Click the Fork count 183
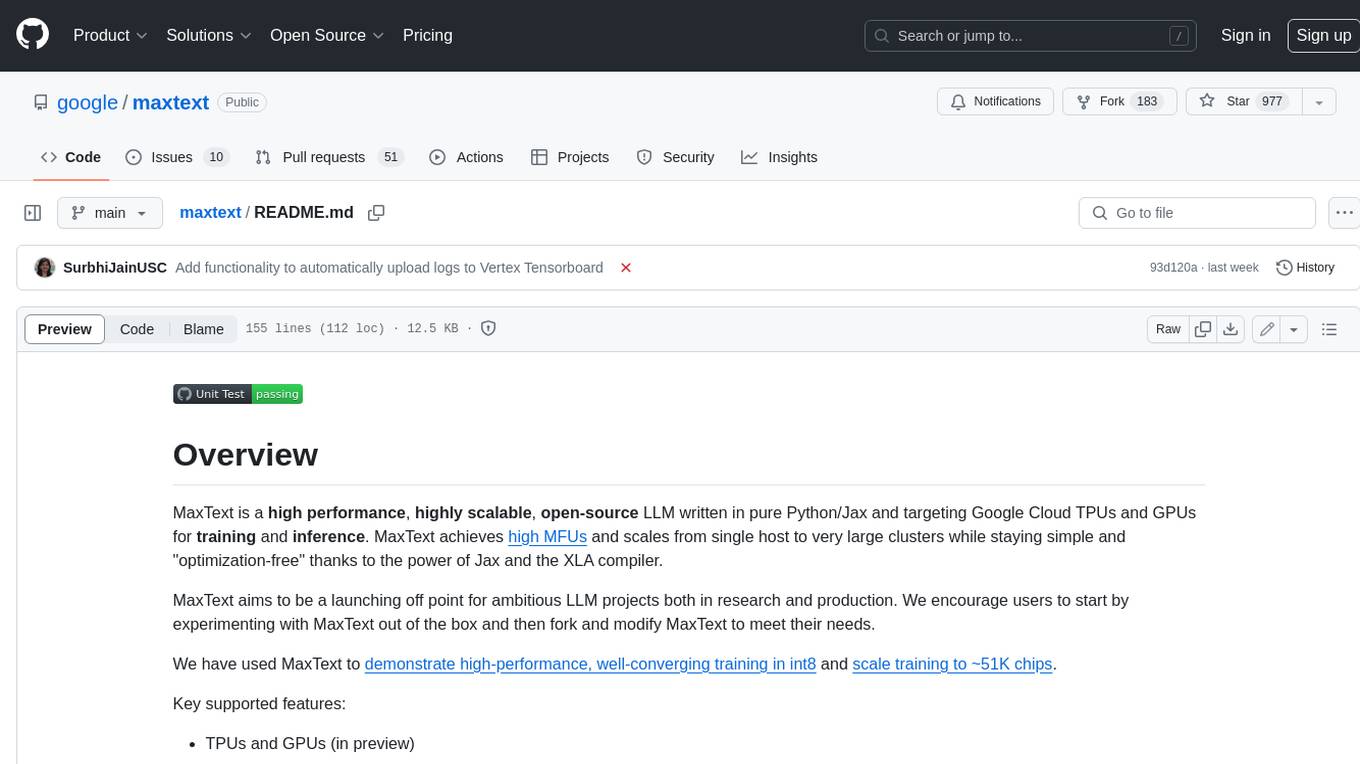Image resolution: width=1360 pixels, height=764 pixels. [x=1147, y=102]
